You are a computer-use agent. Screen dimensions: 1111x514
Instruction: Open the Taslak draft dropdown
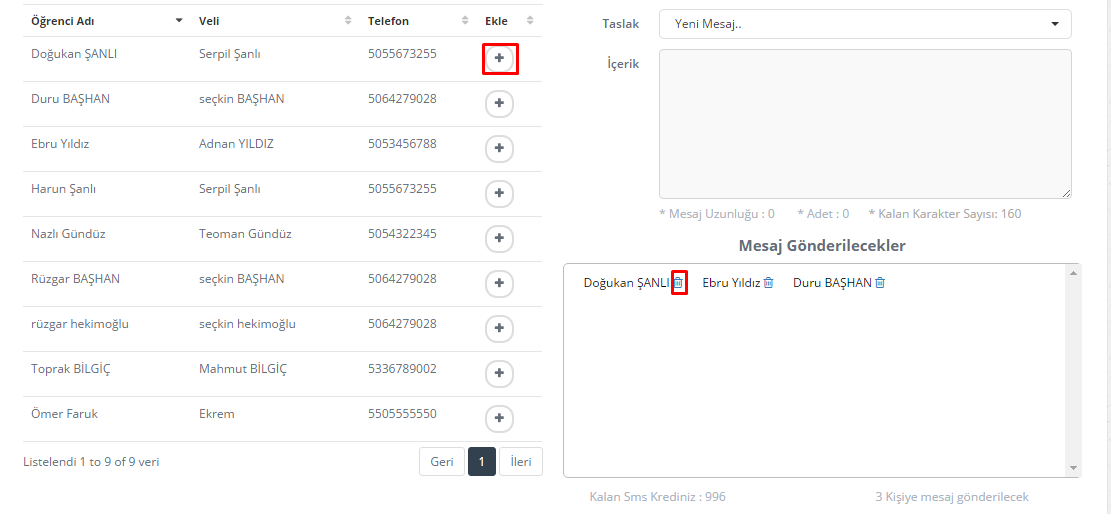click(864, 24)
